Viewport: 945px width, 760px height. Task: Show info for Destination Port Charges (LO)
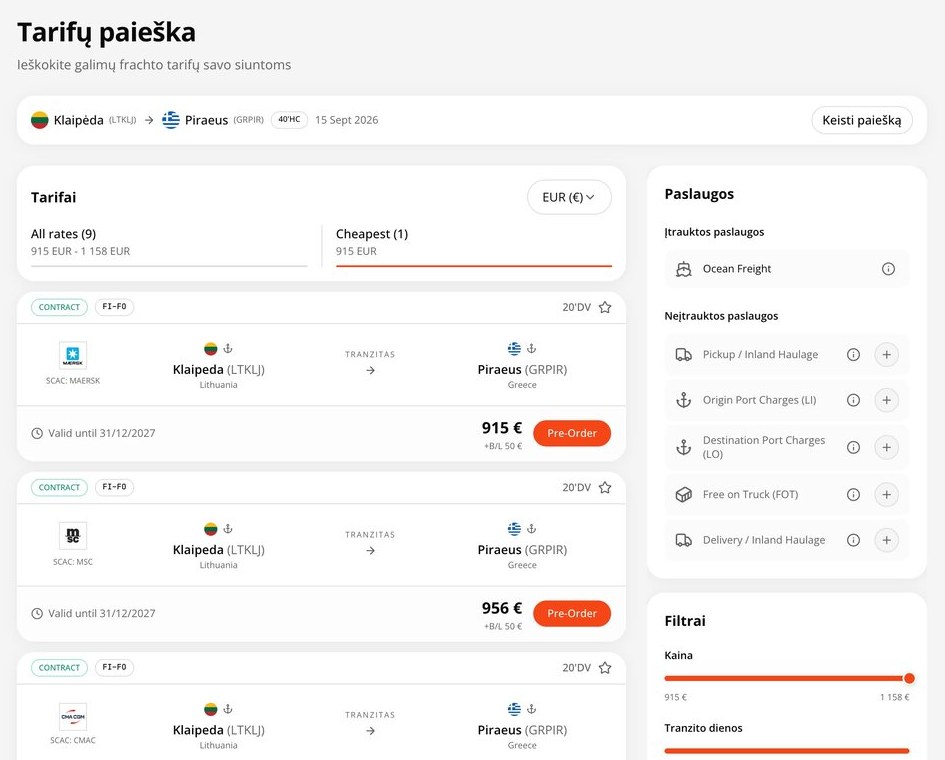(853, 447)
